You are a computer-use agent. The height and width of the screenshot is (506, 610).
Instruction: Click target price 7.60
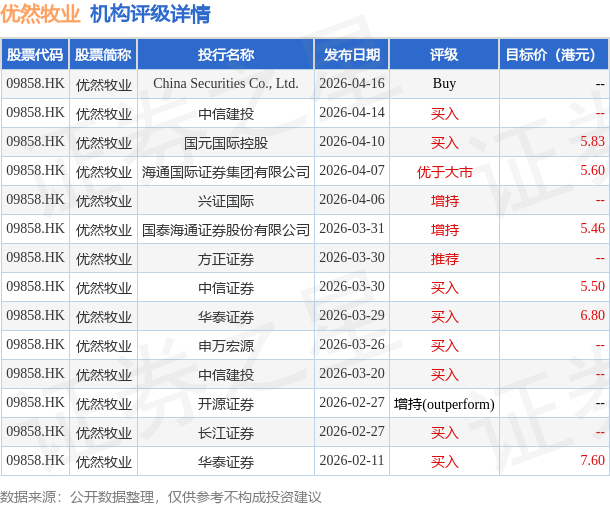[592, 460]
